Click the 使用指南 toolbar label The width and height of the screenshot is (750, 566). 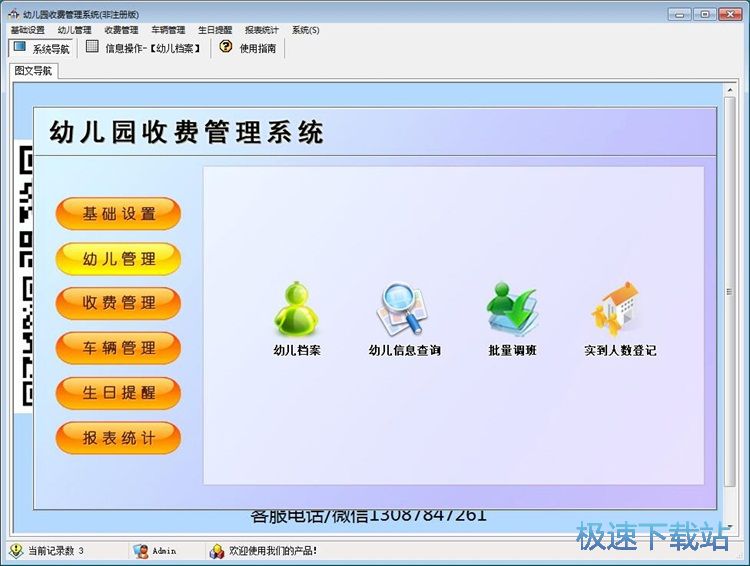point(258,48)
